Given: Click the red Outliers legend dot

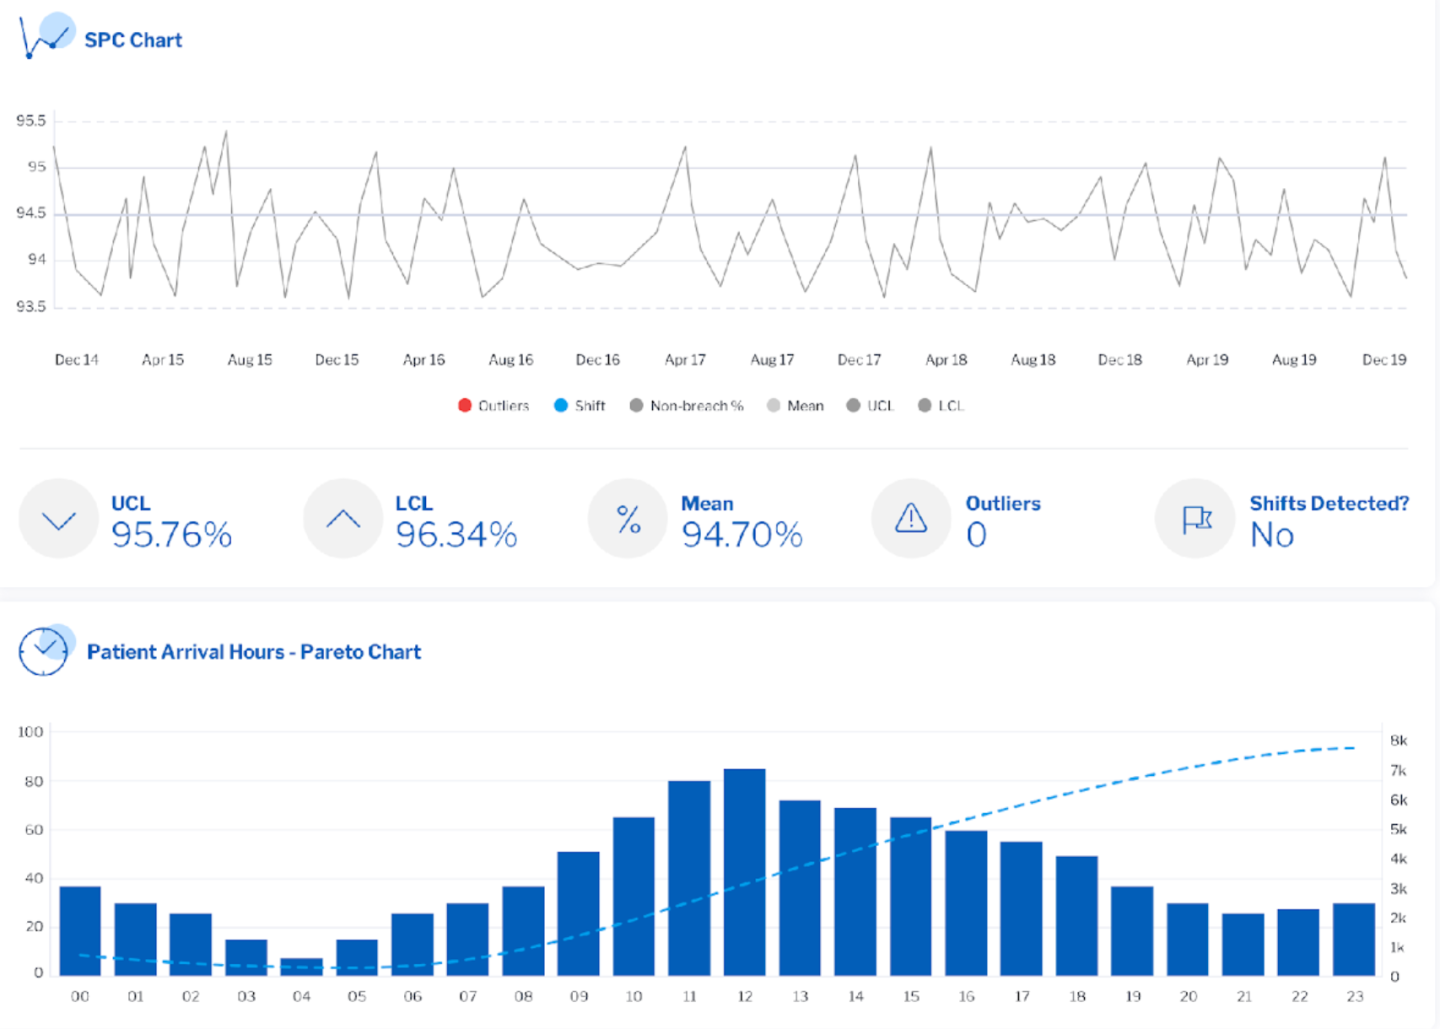Looking at the screenshot, I should pyautogui.click(x=465, y=406).
